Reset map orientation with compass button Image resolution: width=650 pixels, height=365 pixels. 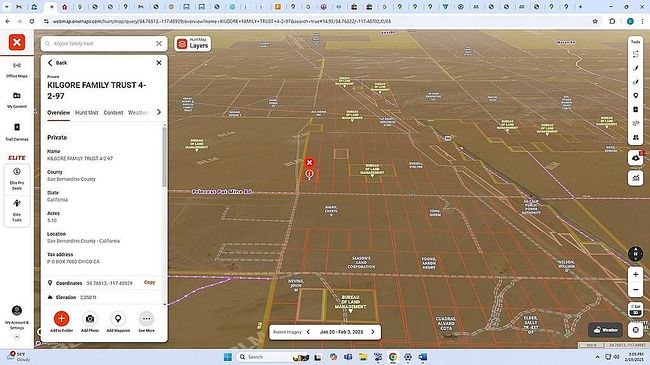pyautogui.click(x=635, y=253)
